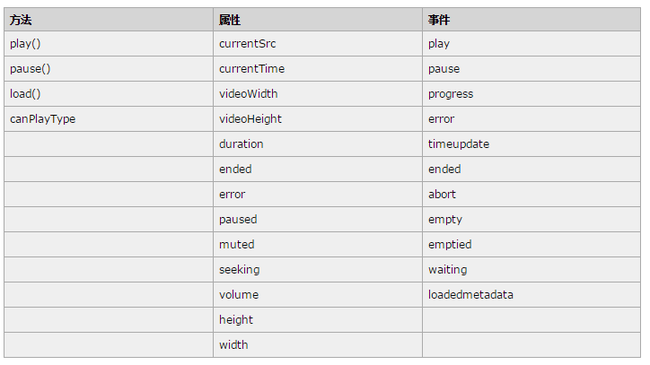Select the videoWidth property cell

318,94
